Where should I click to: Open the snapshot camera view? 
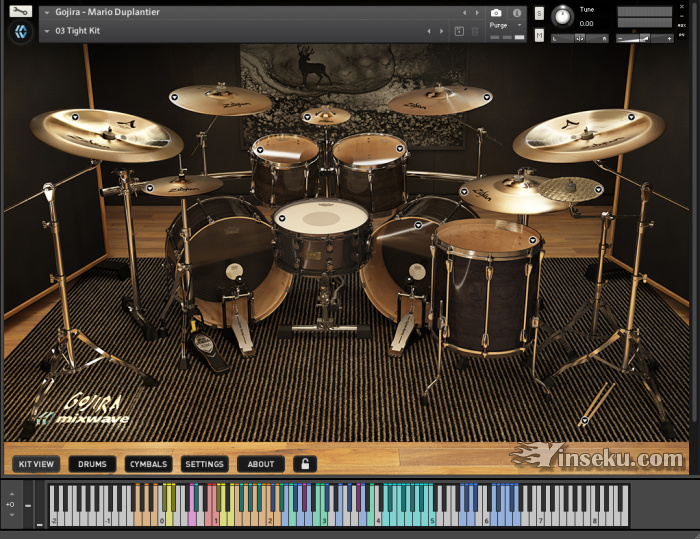tap(497, 13)
